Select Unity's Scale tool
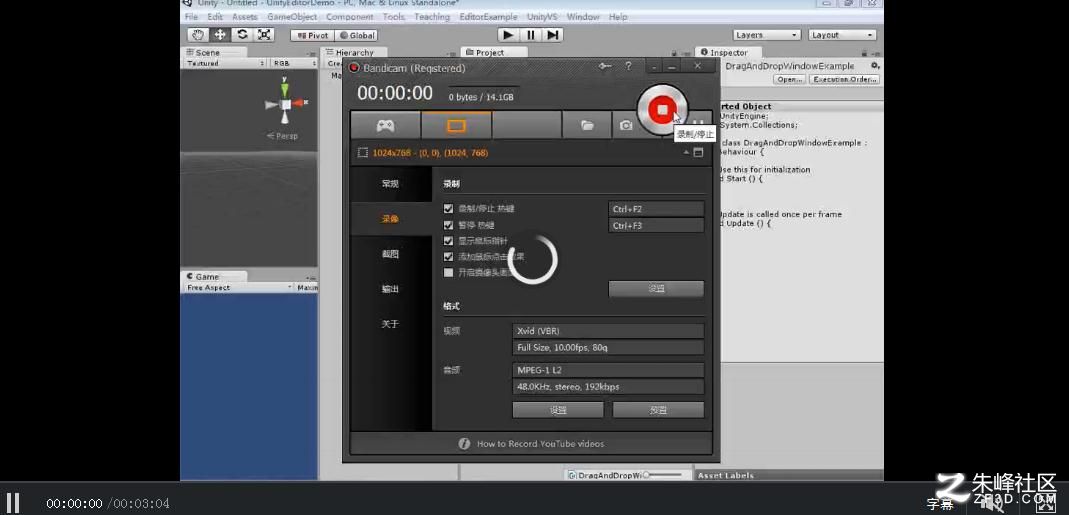1069x515 pixels. click(x=264, y=35)
